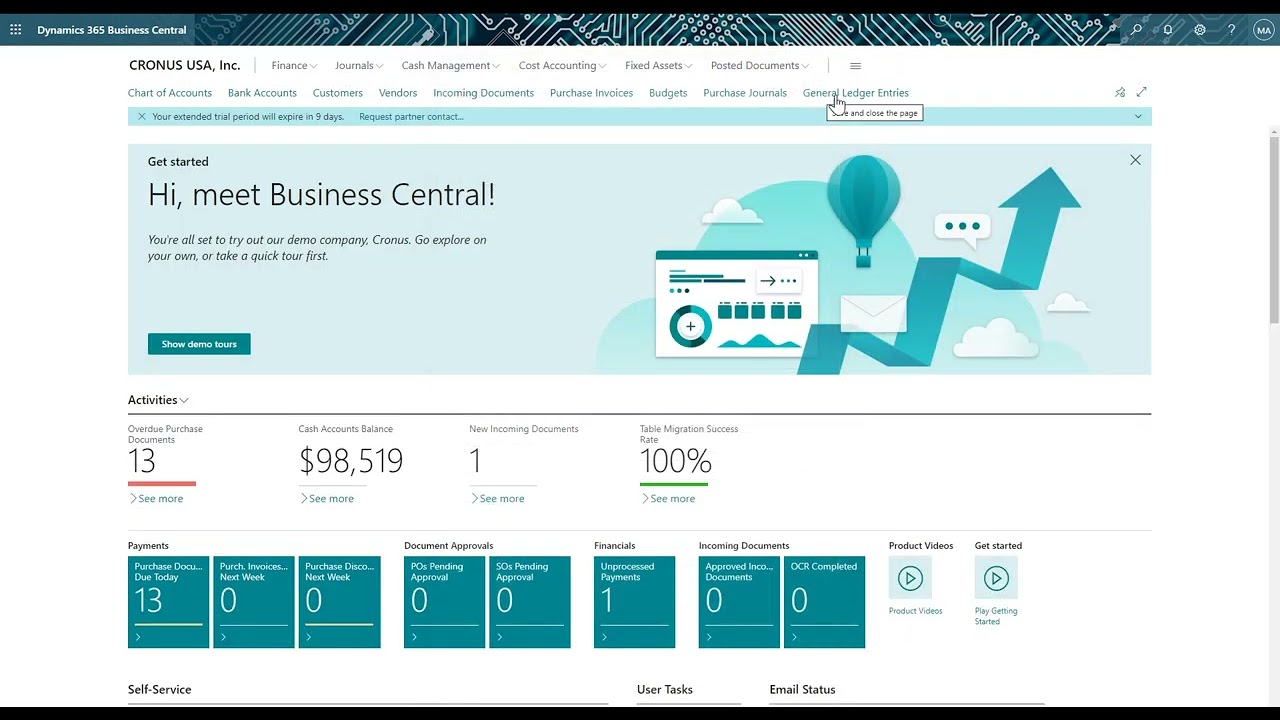Play the Product Videos tile

point(910,578)
